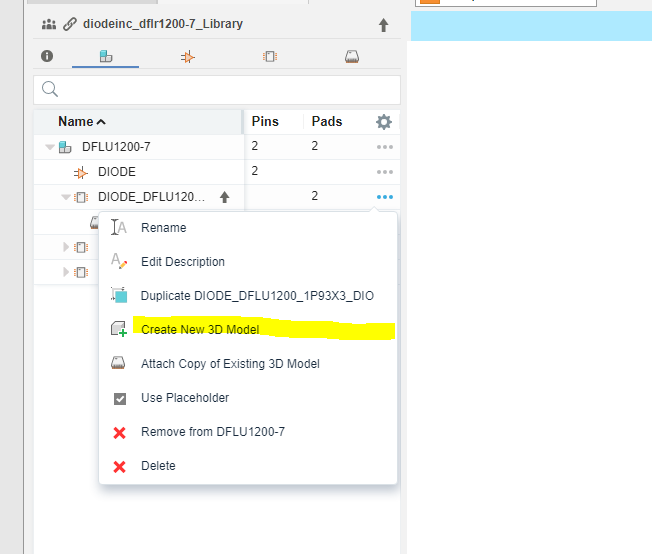Choose Remove from DFLU1200-7
This screenshot has height=554, width=652.
[x=248, y=432]
